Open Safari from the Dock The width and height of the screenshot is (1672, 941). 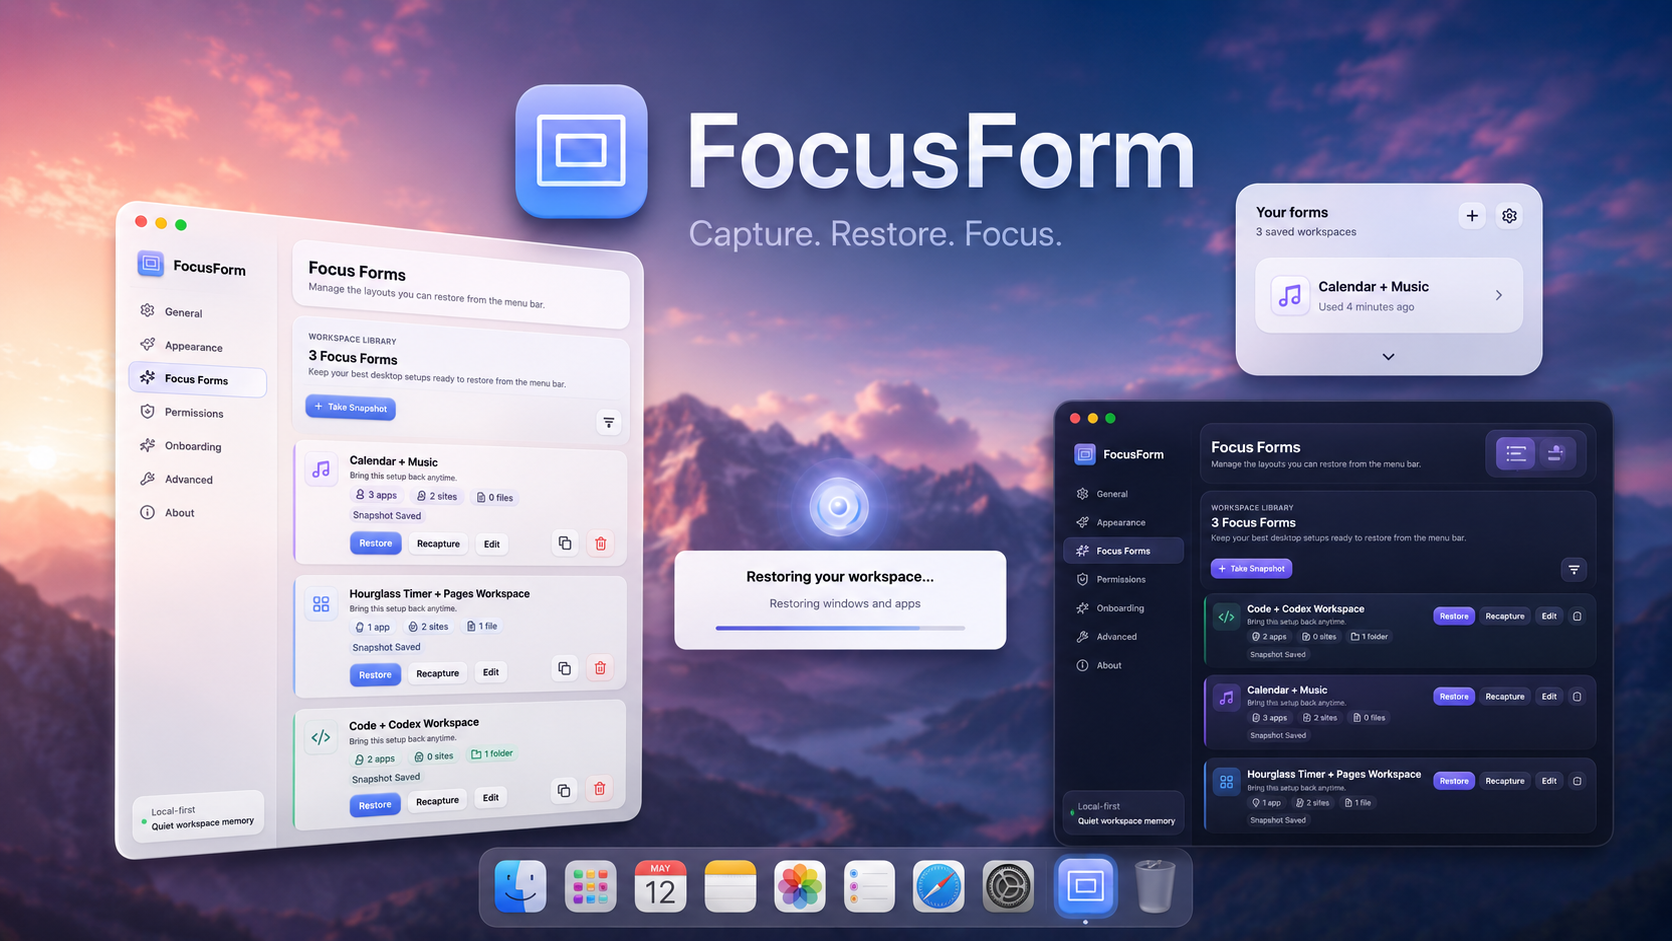point(938,886)
